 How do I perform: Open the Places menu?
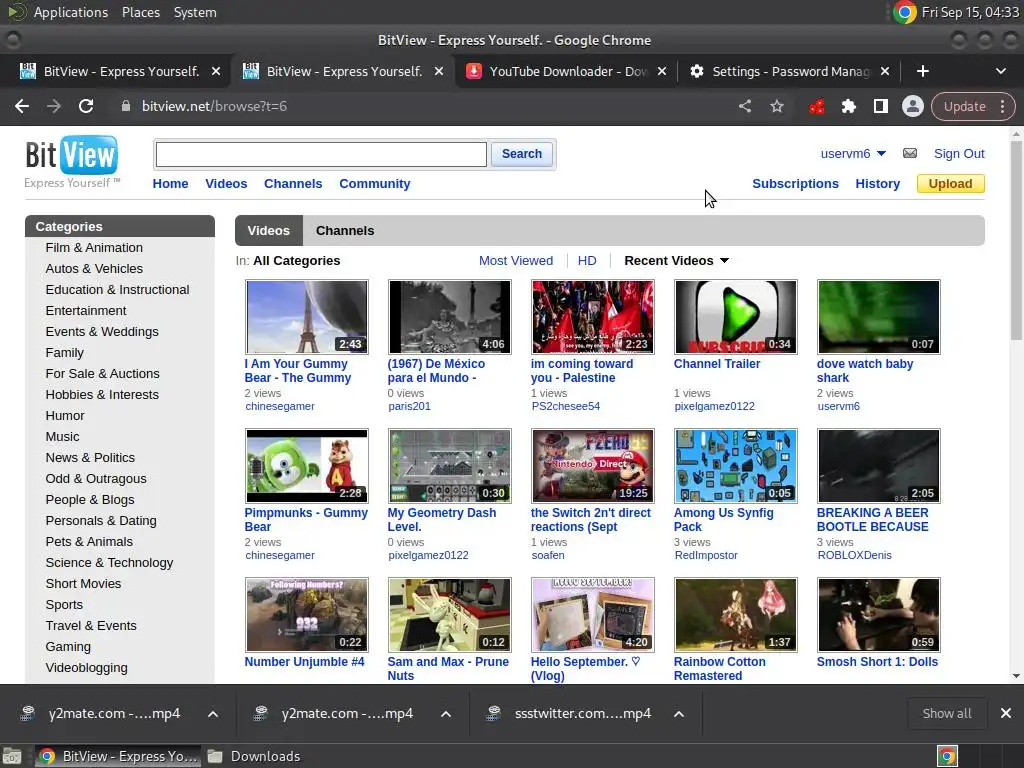coord(140,12)
